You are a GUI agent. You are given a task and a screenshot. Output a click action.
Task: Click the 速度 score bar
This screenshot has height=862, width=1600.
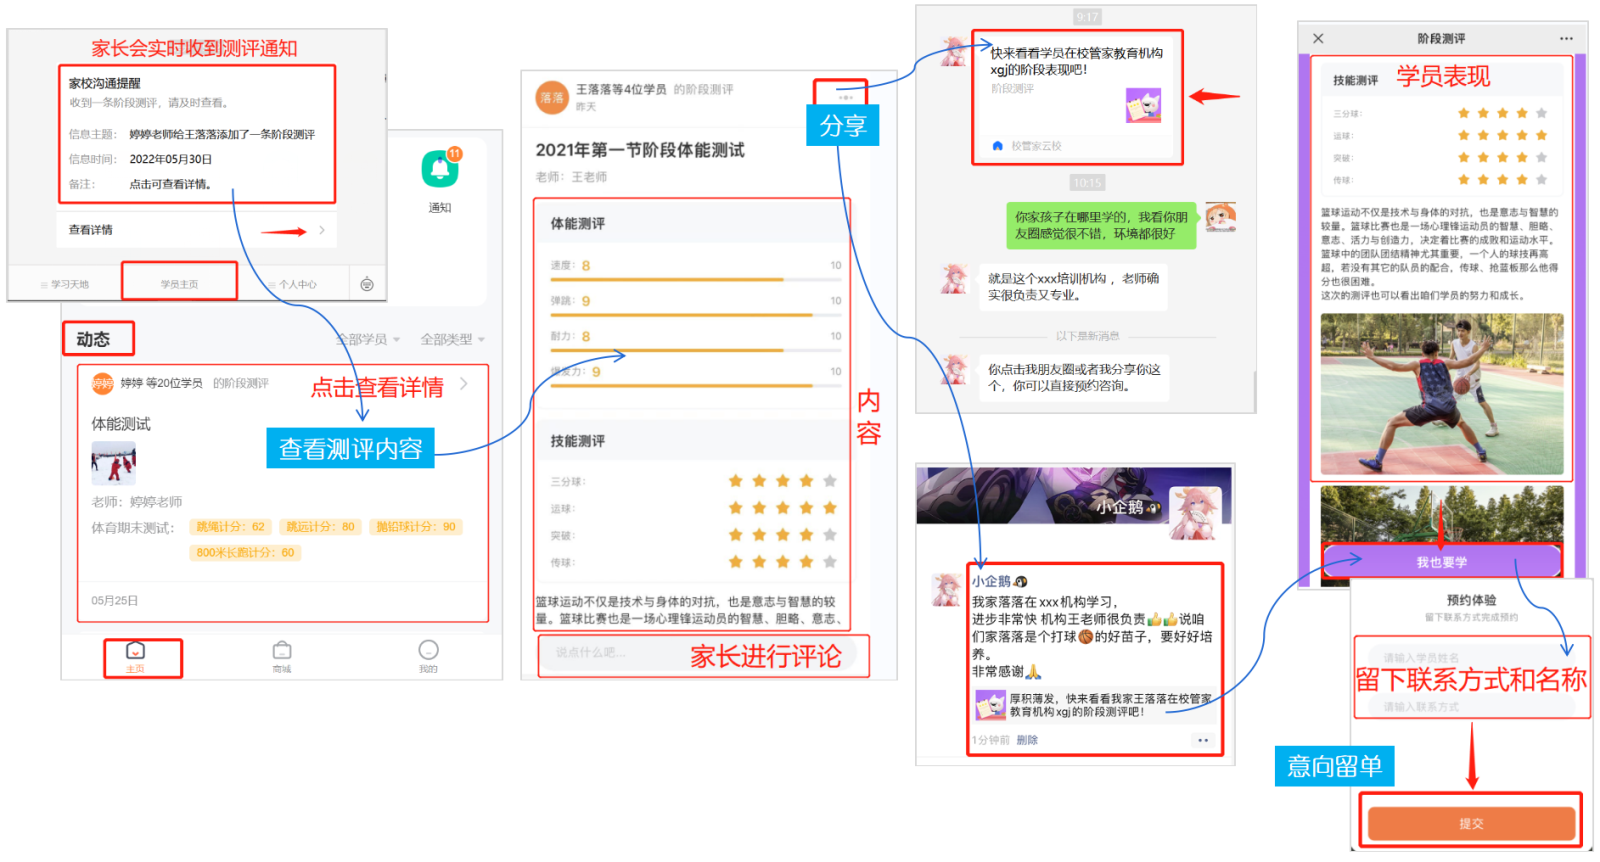click(696, 280)
